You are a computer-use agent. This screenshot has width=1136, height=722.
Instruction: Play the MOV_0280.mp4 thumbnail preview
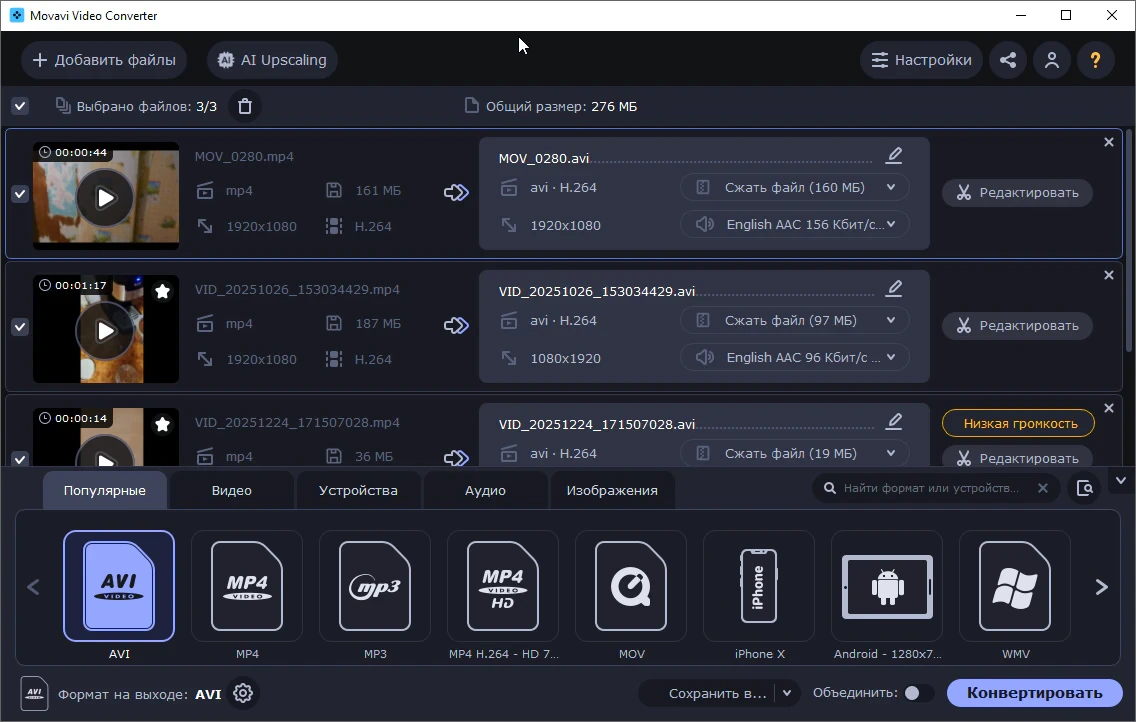(106, 198)
